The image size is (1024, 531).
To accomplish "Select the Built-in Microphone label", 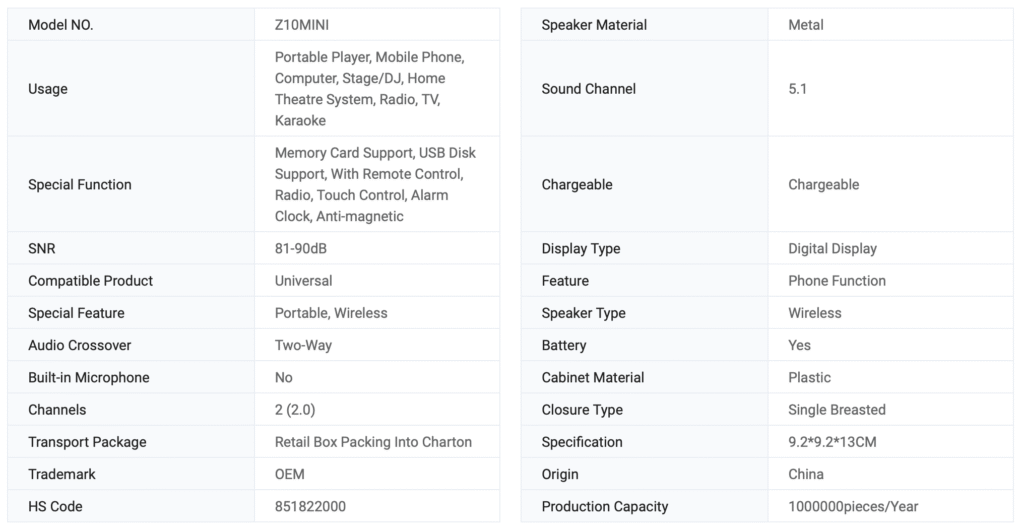I will [x=89, y=377].
